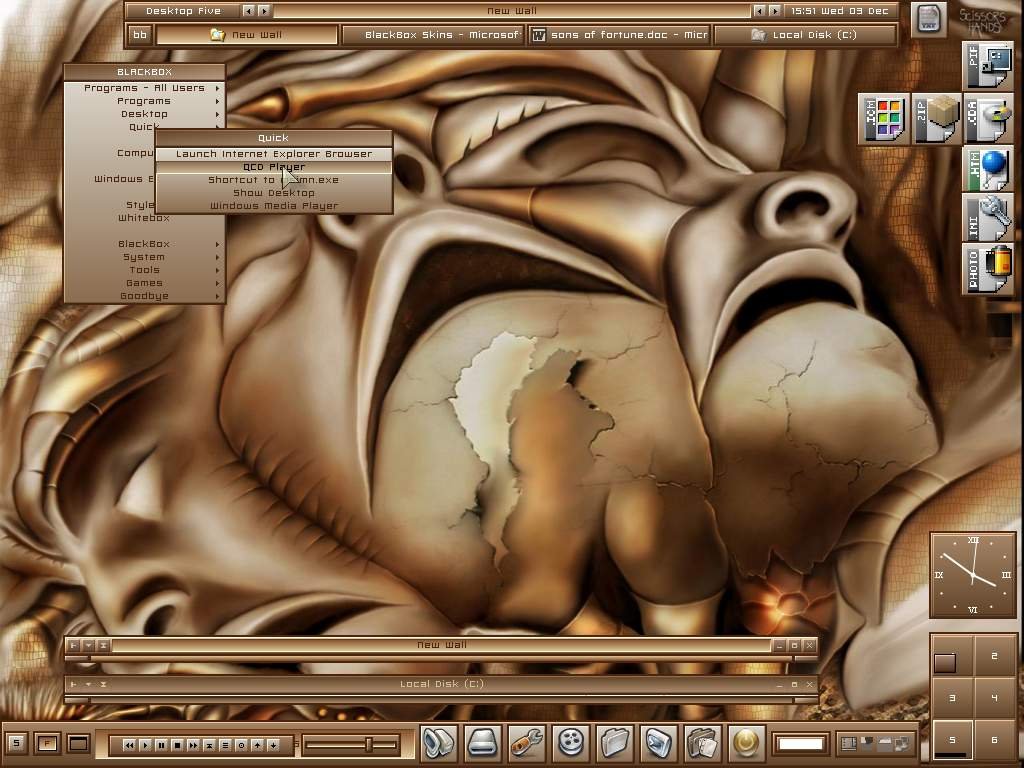1024x768 pixels.
Task: Click the analog clock widget
Action: point(973,575)
